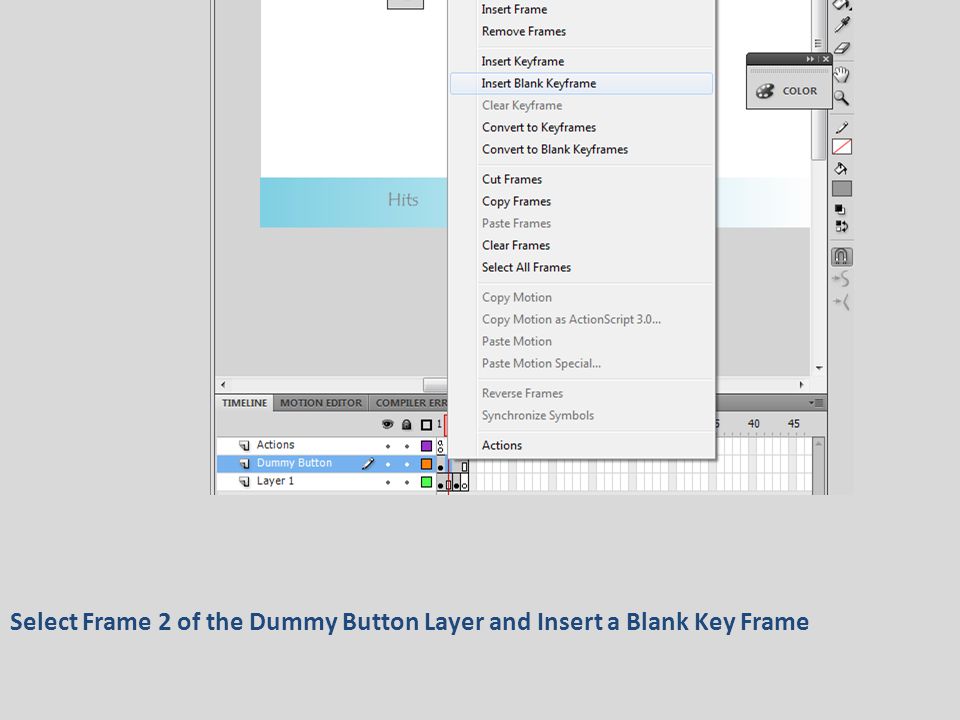Toggle visibility dot of Layer 1
The width and height of the screenshot is (960, 720).
(x=388, y=482)
